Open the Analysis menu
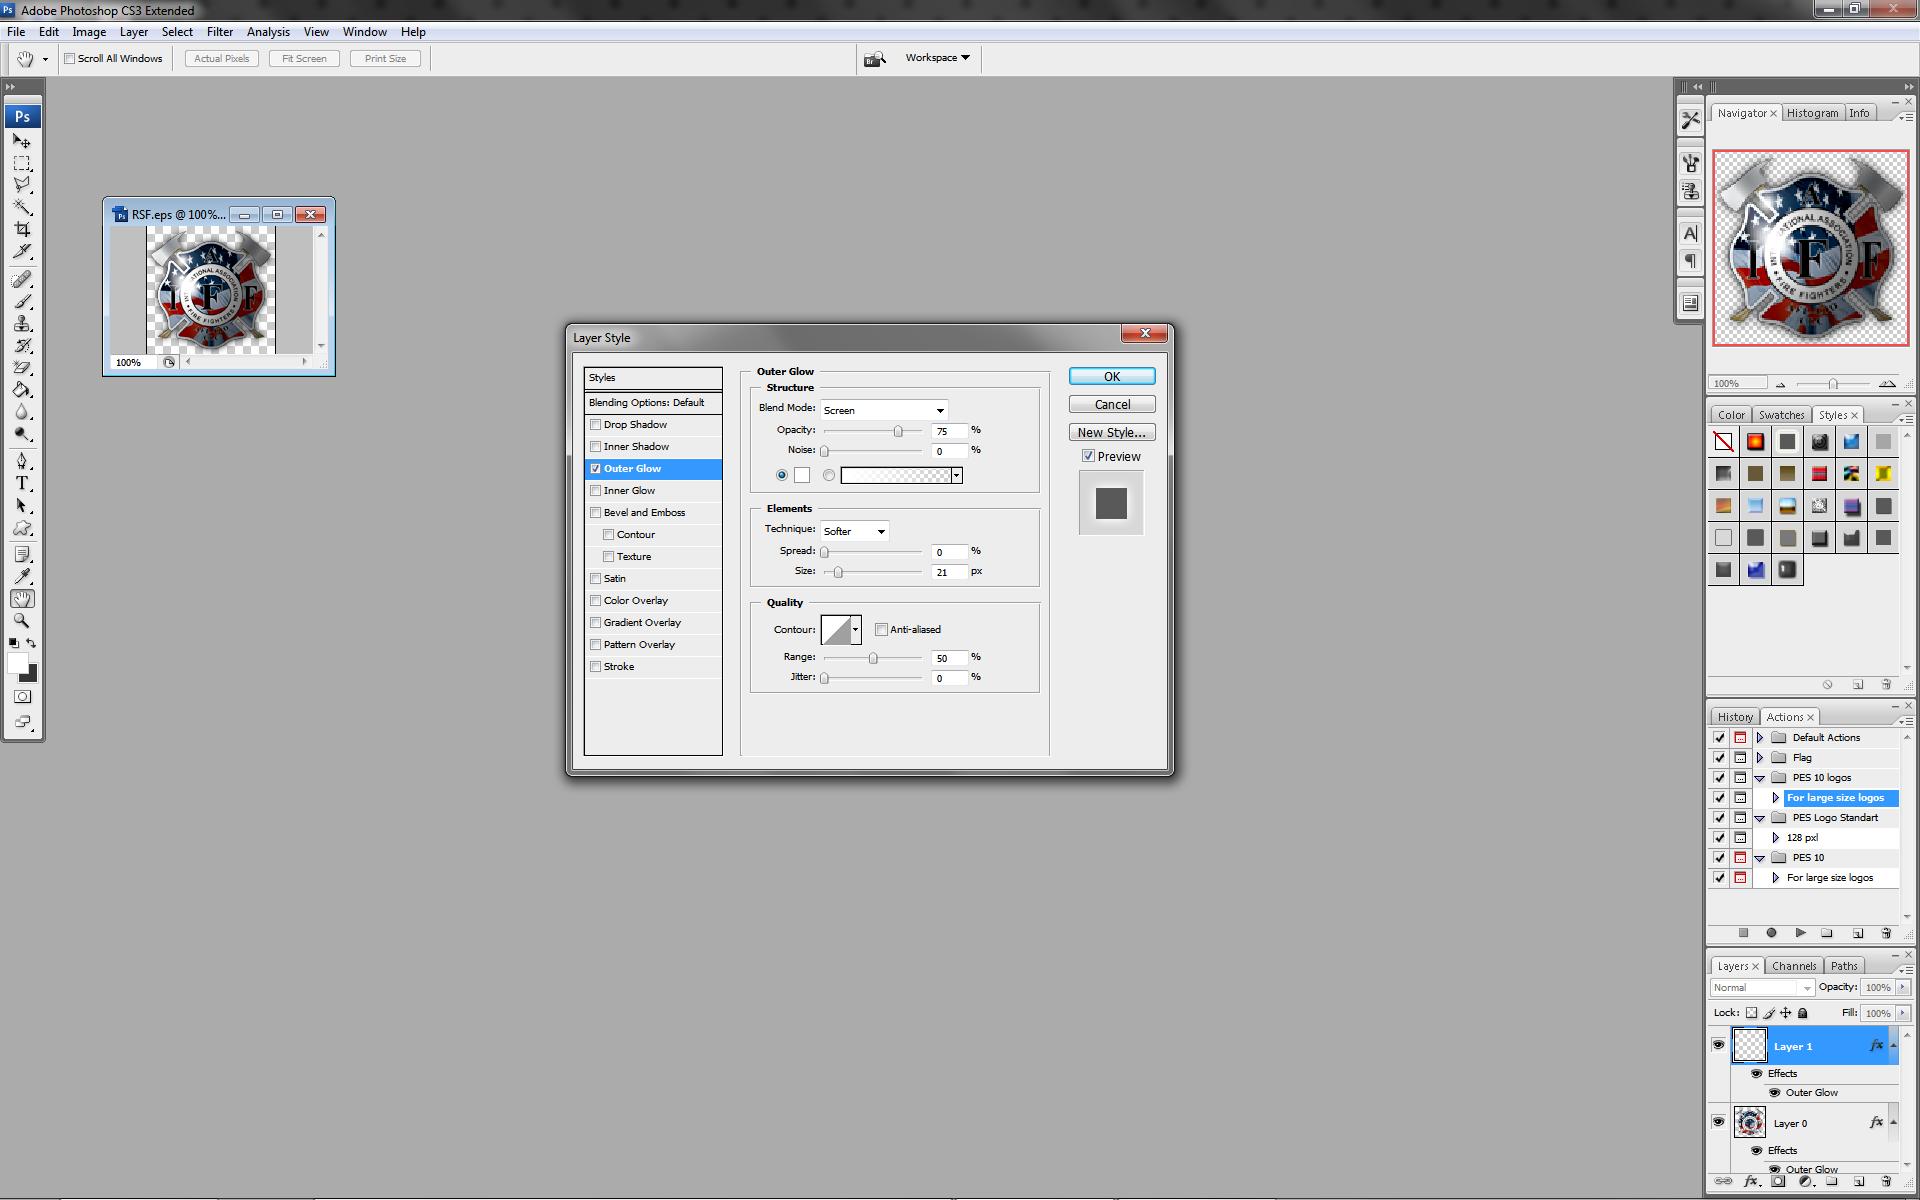The width and height of the screenshot is (1920, 1200). [268, 32]
